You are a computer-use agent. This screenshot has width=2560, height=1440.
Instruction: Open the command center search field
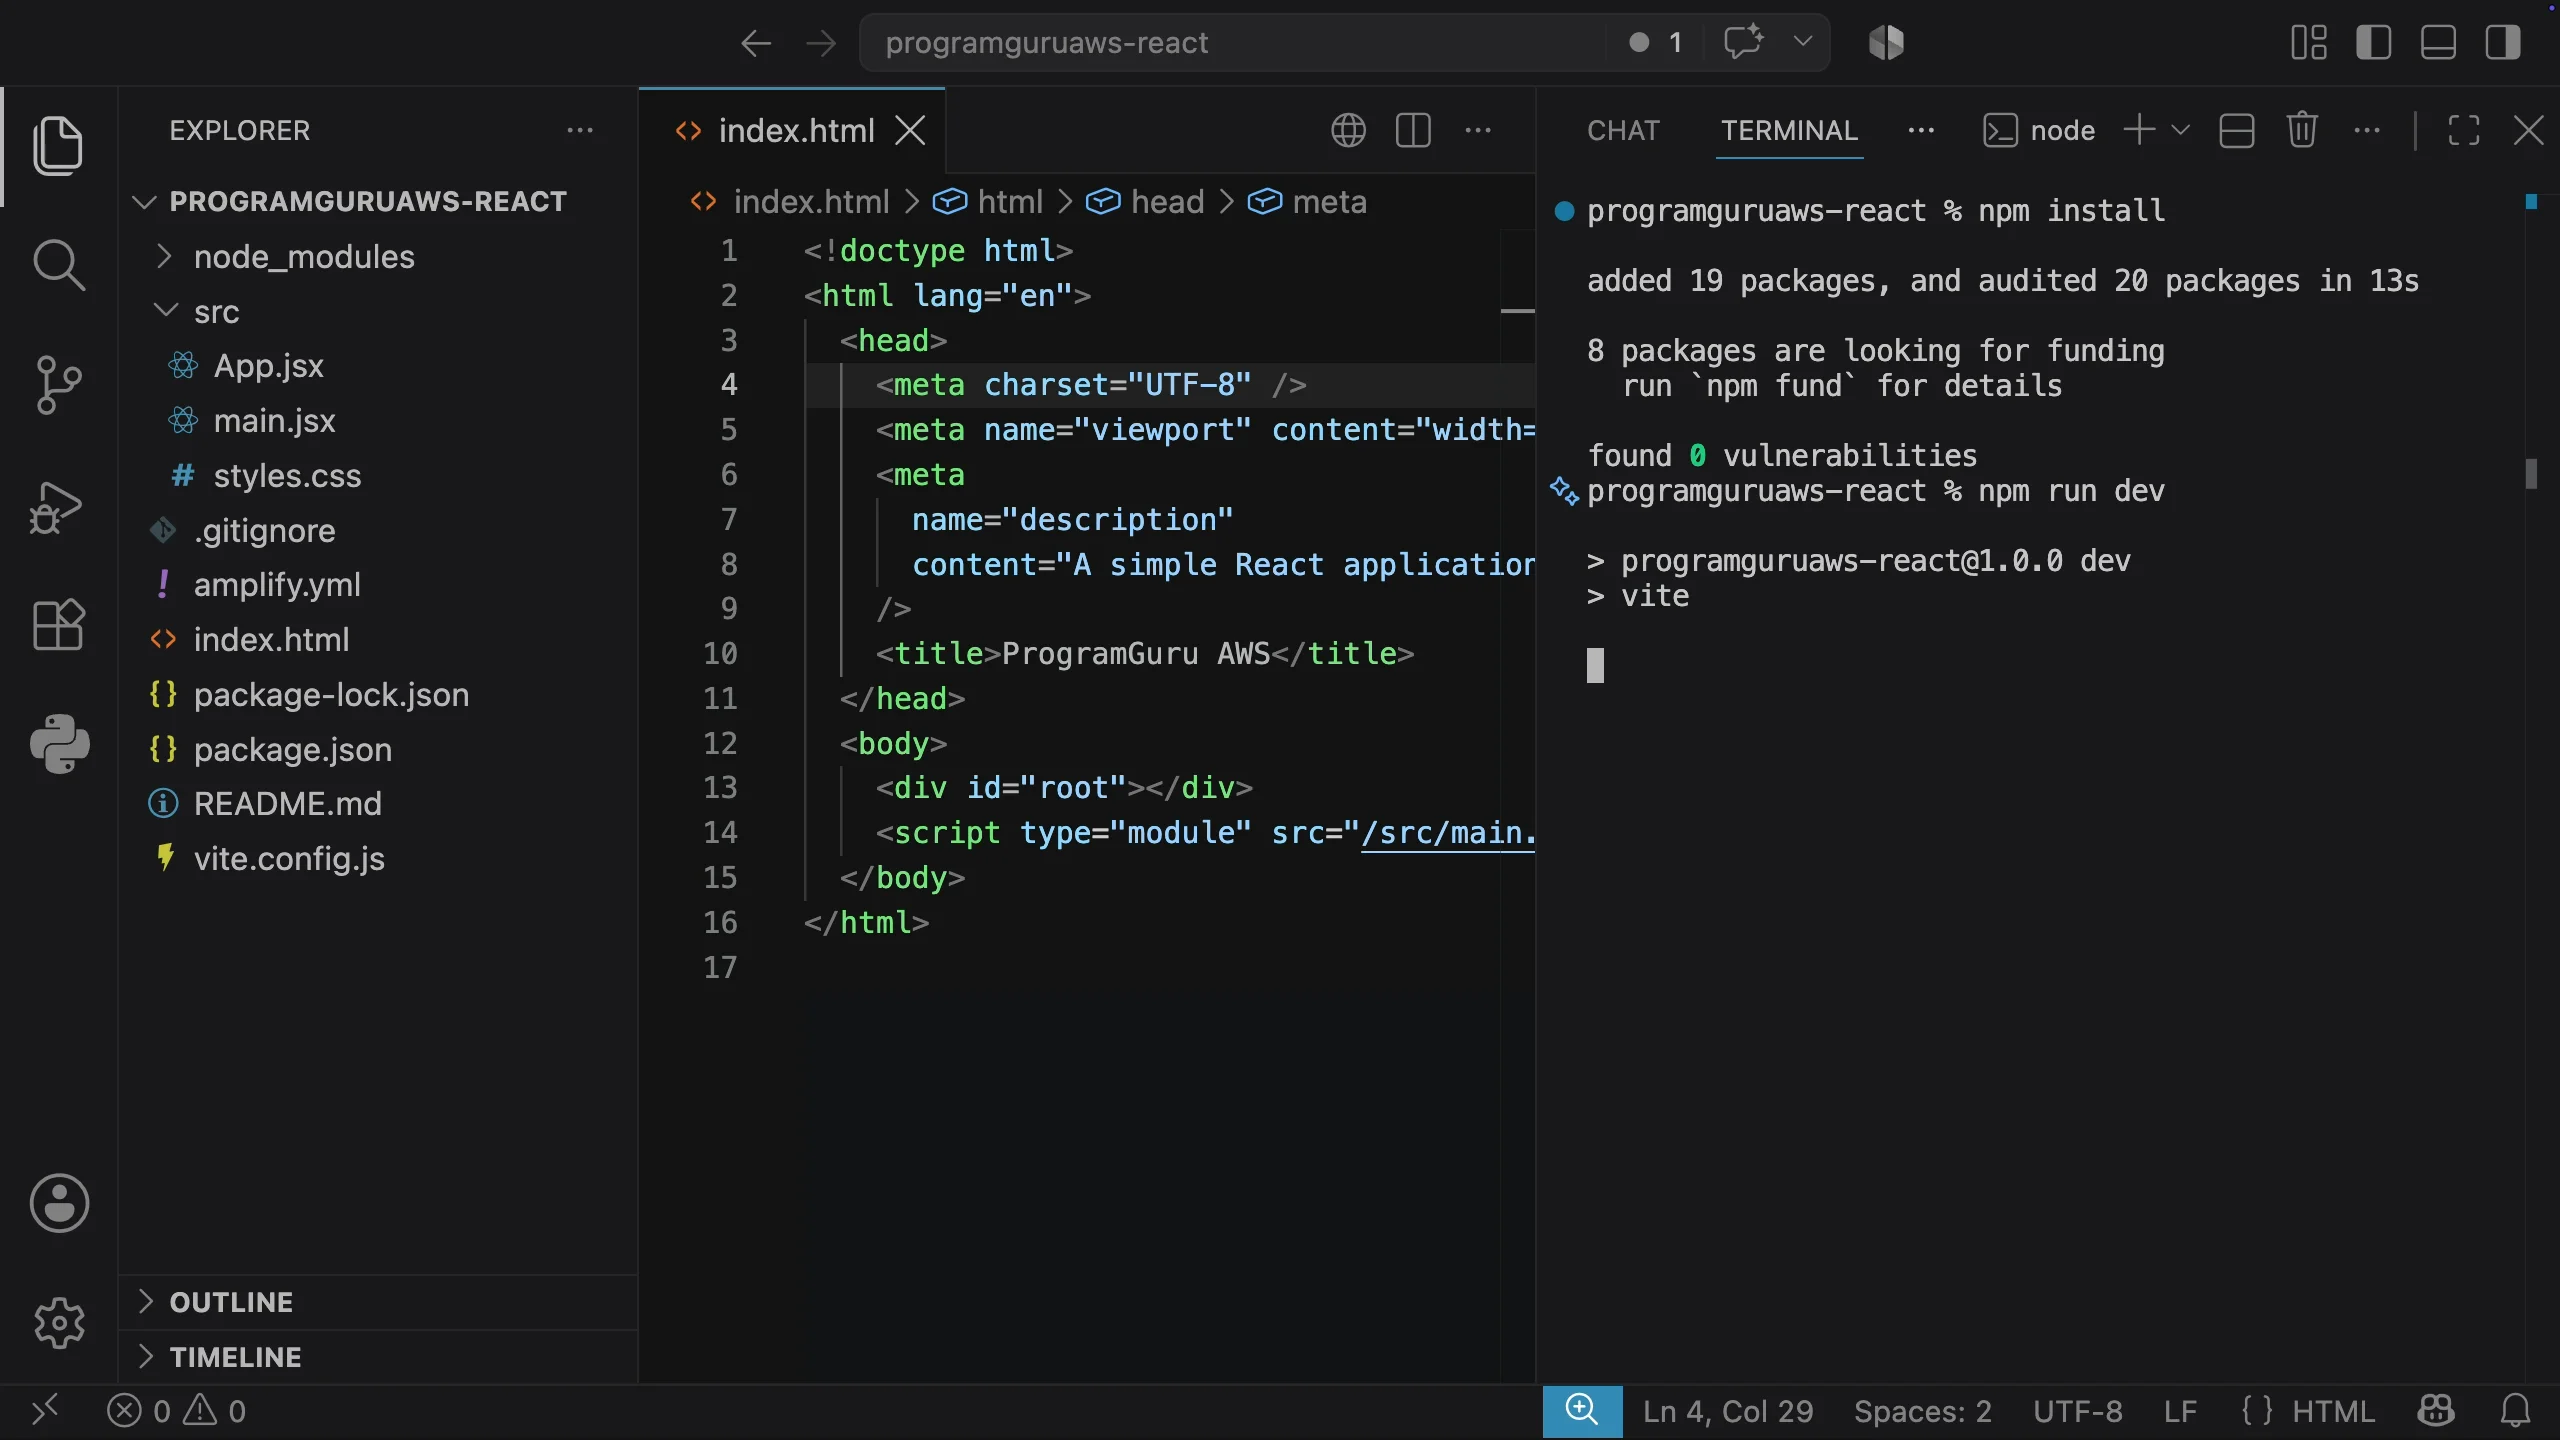(x=1232, y=43)
